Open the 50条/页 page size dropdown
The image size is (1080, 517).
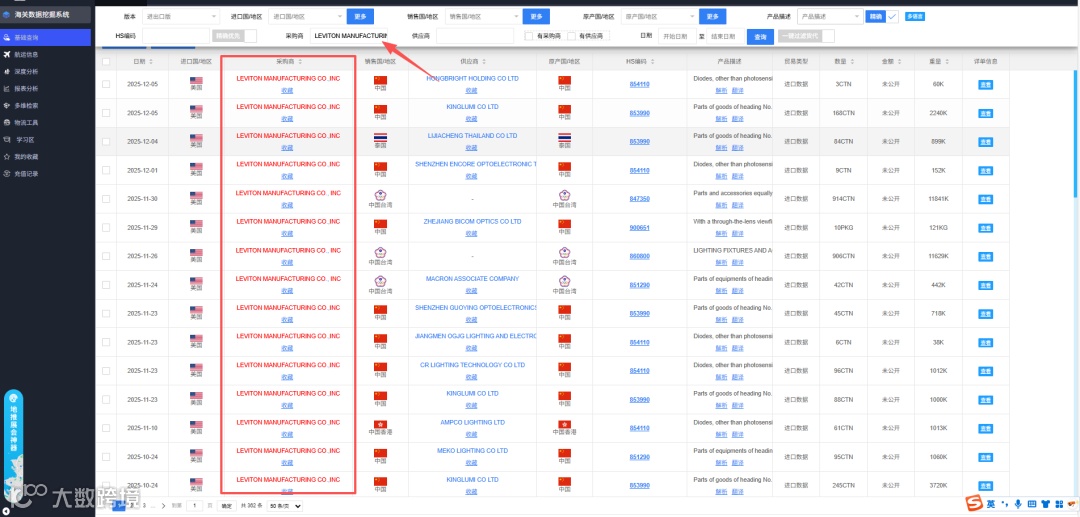click(284, 506)
